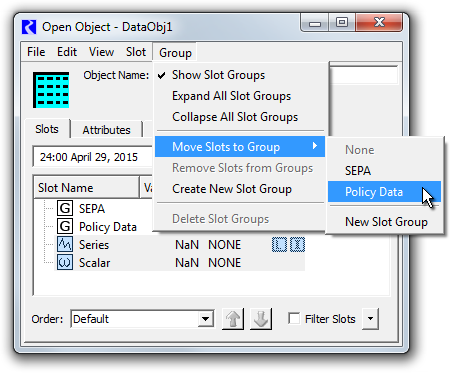Select the Series slot row

[180, 245]
